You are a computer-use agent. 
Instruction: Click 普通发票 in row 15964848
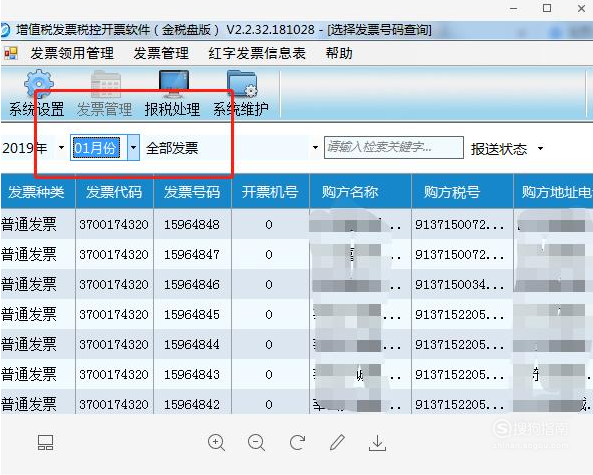coord(29,225)
